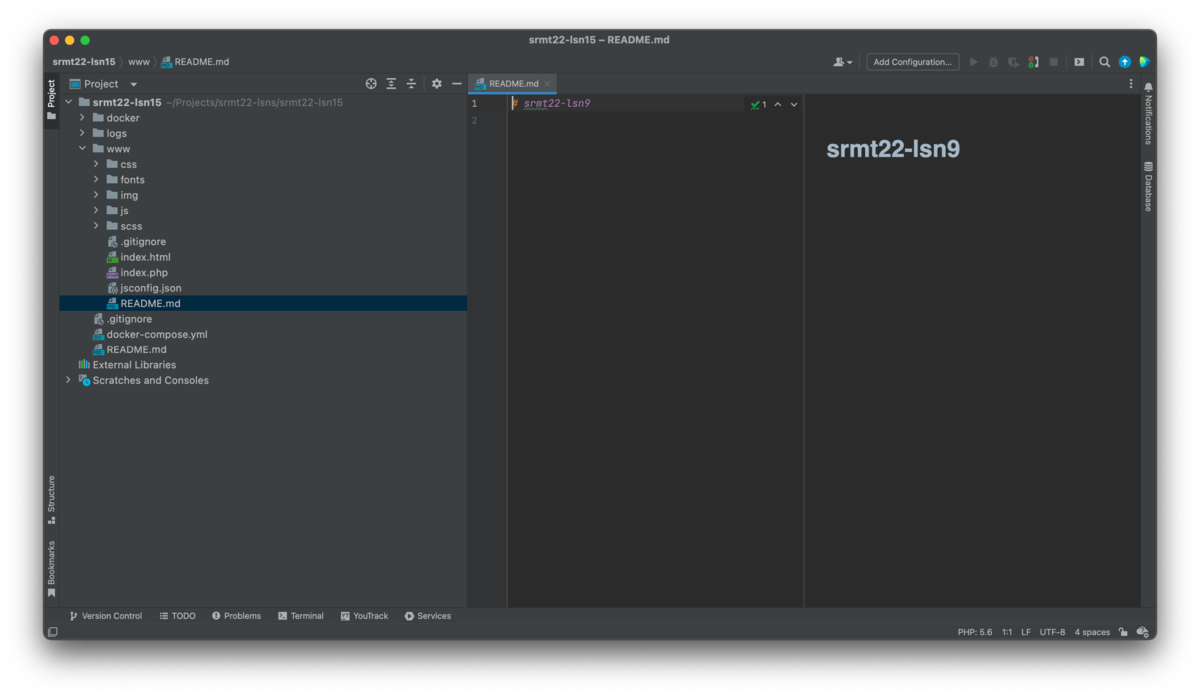Expand the img folder

coord(97,195)
